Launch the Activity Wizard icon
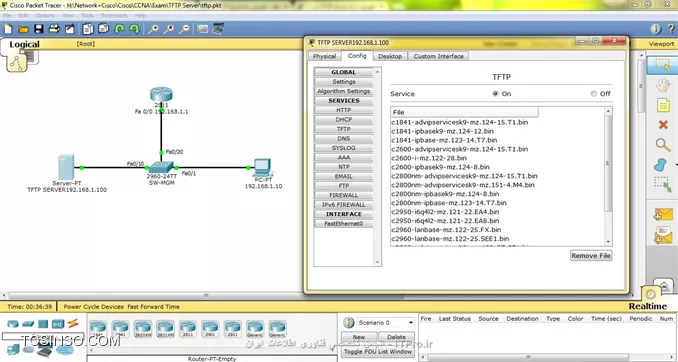The height and width of the screenshot is (362, 678). click(70, 29)
